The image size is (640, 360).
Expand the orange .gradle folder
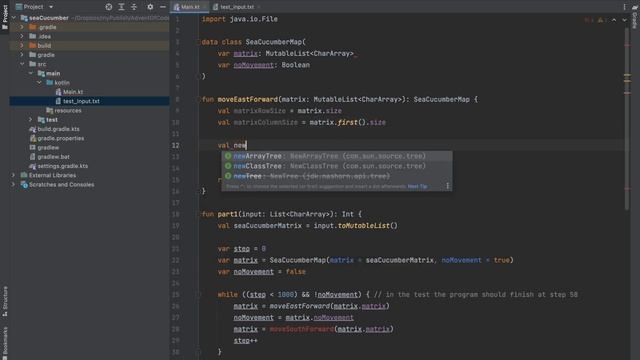(x=22, y=27)
